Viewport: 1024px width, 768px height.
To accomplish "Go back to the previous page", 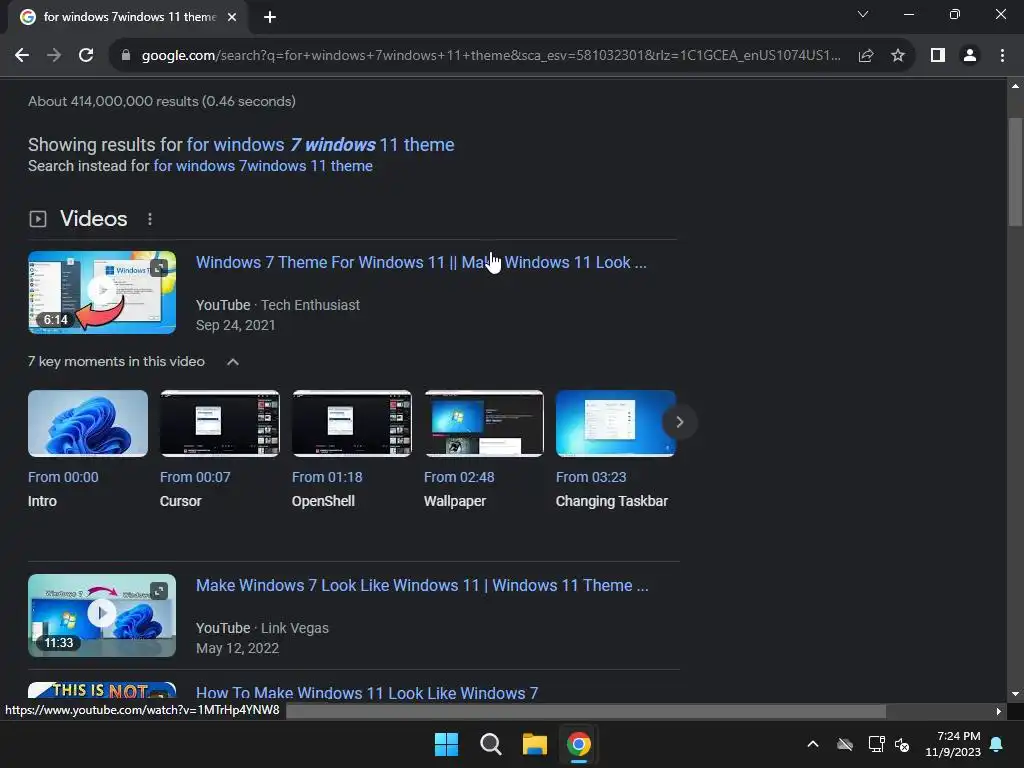I will click(22, 56).
